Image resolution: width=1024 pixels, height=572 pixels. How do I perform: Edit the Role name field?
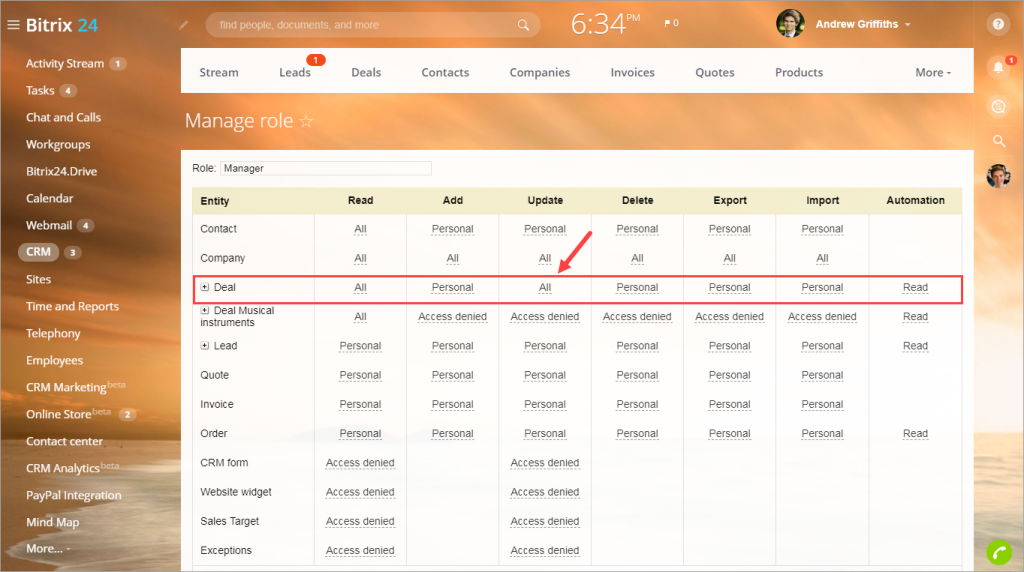pyautogui.click(x=326, y=168)
